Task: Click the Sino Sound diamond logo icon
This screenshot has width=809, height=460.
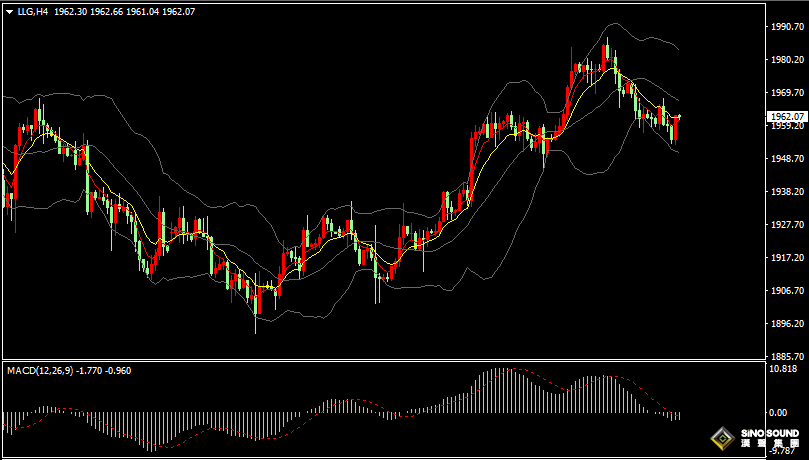Action: click(720, 438)
